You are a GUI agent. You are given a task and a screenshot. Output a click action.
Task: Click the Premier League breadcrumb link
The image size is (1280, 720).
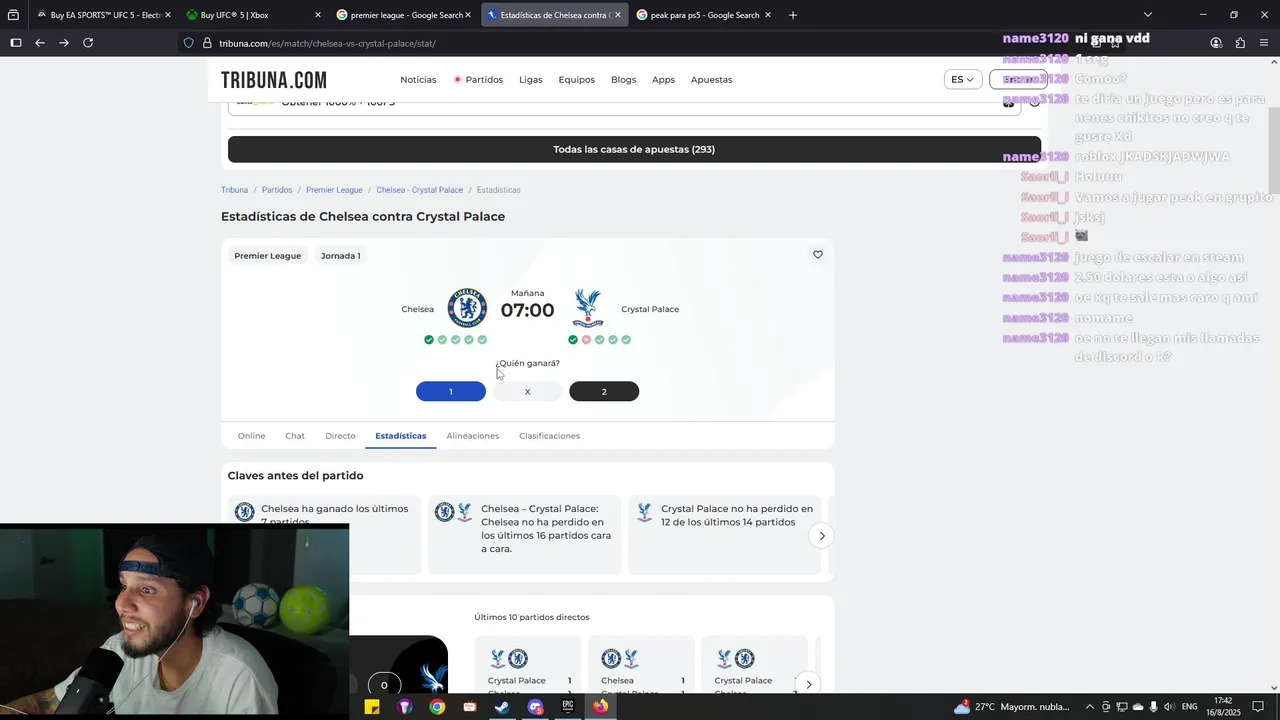pos(334,190)
